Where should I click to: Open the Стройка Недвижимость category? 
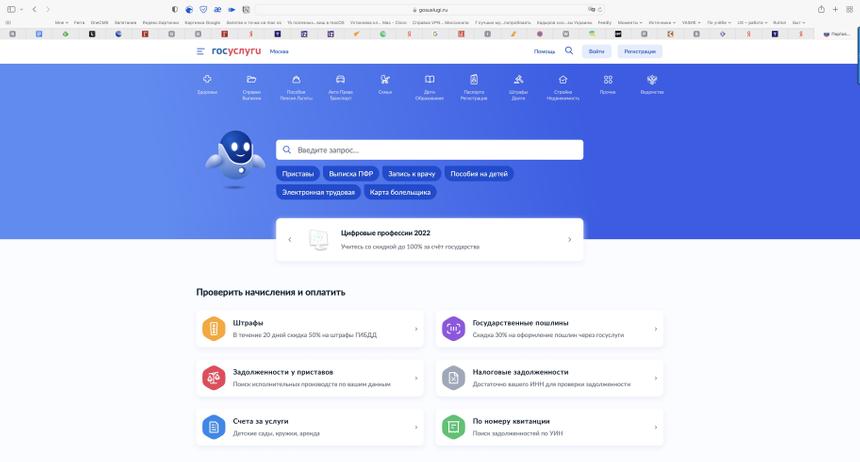(x=563, y=87)
